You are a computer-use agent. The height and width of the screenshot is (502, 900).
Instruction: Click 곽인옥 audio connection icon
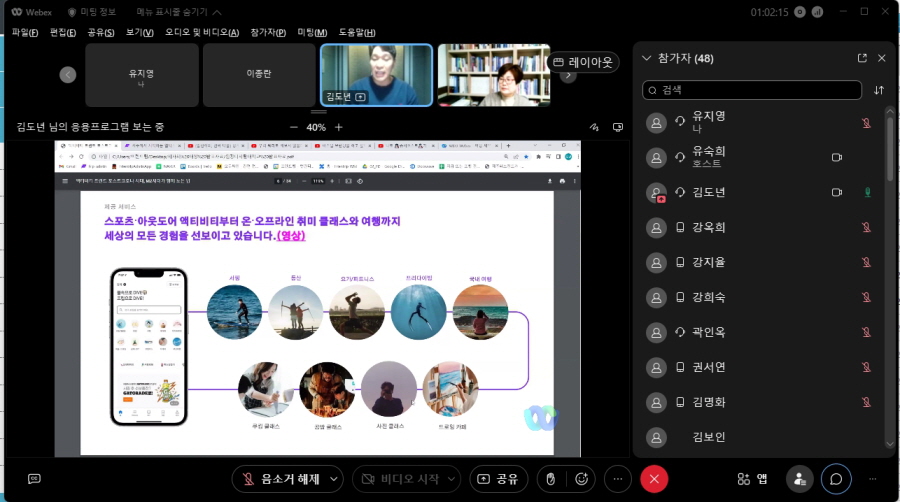pos(680,332)
